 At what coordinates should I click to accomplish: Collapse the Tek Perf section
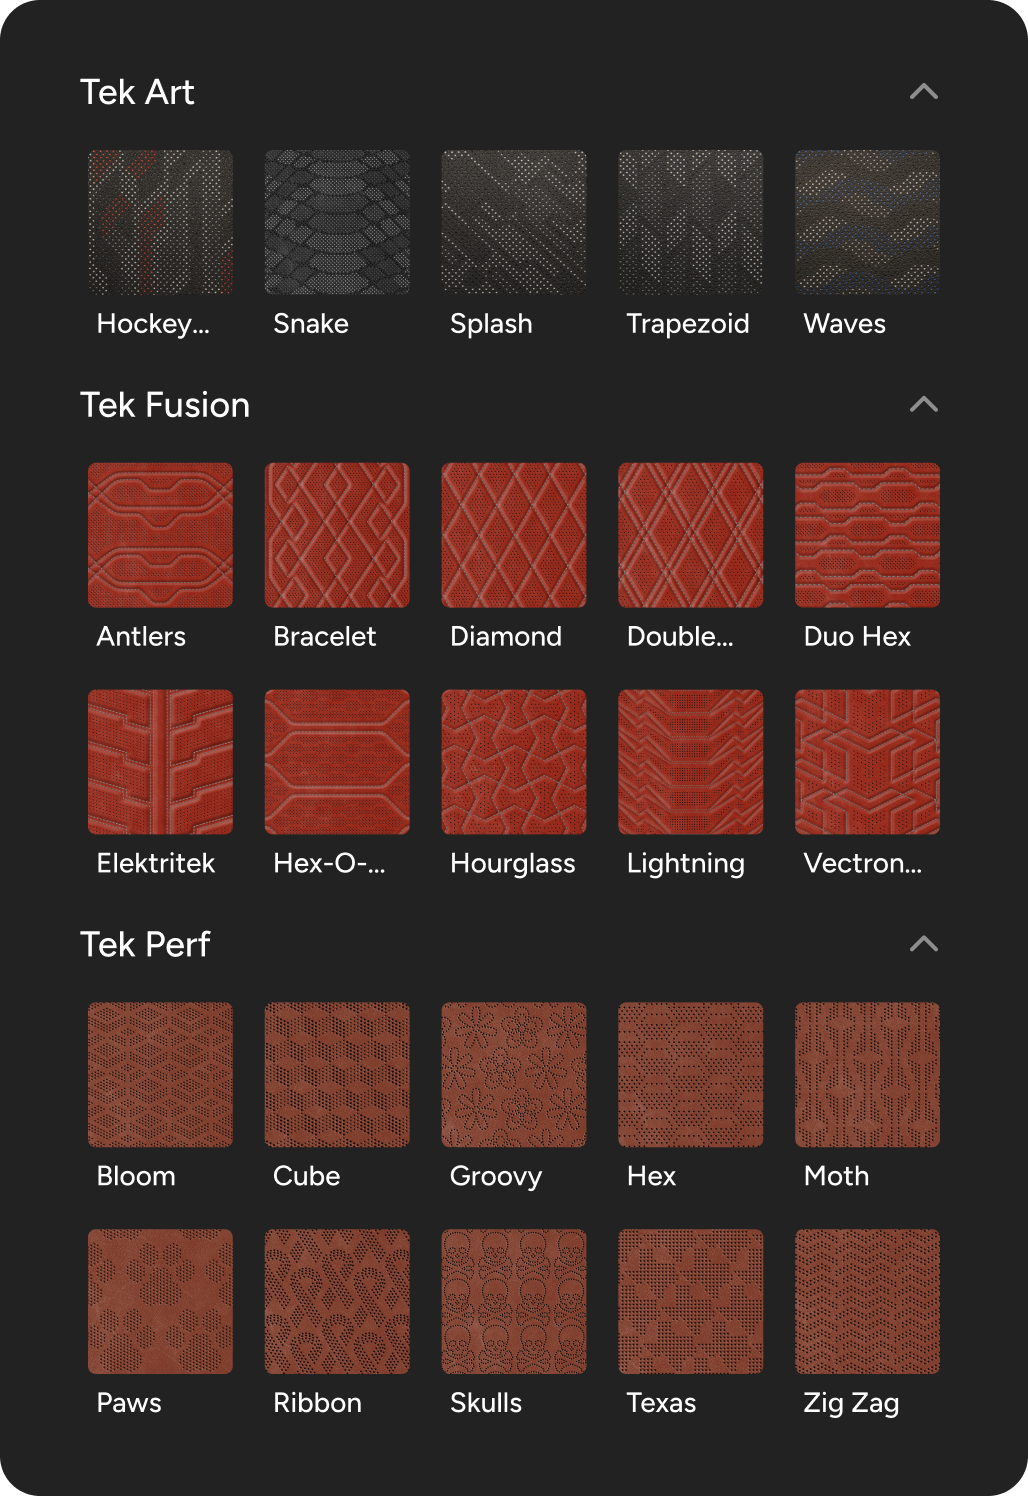pyautogui.click(x=923, y=944)
